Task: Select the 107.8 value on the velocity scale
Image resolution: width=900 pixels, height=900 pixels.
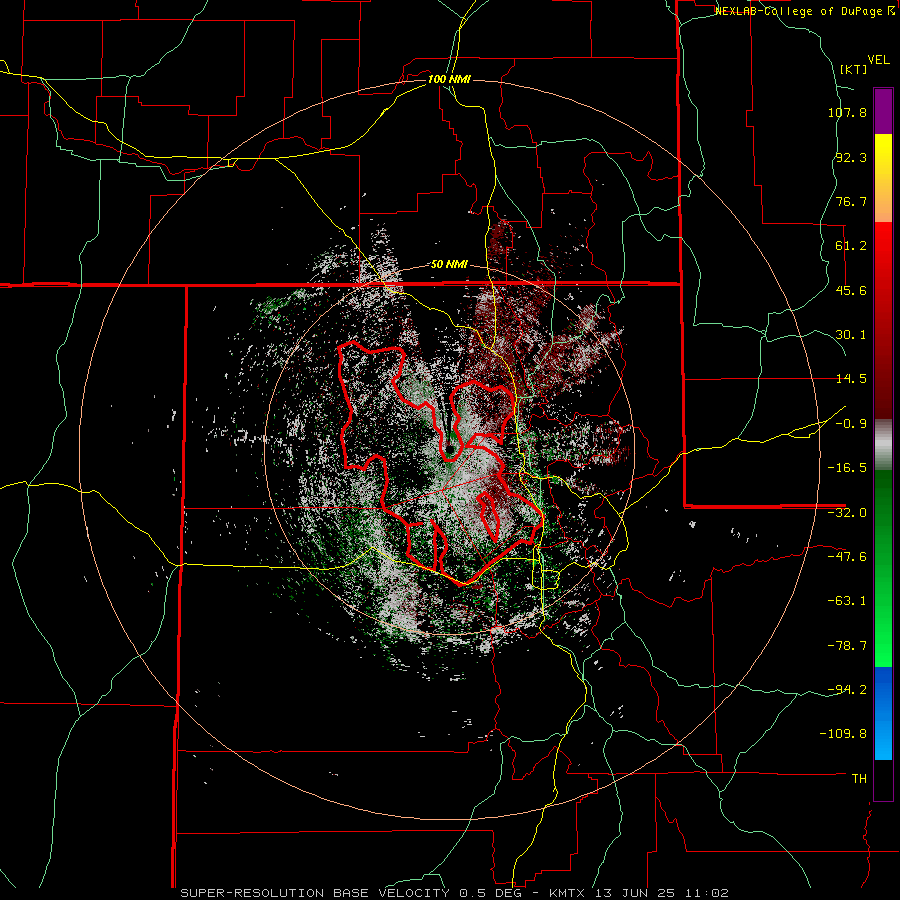Action: point(847,112)
